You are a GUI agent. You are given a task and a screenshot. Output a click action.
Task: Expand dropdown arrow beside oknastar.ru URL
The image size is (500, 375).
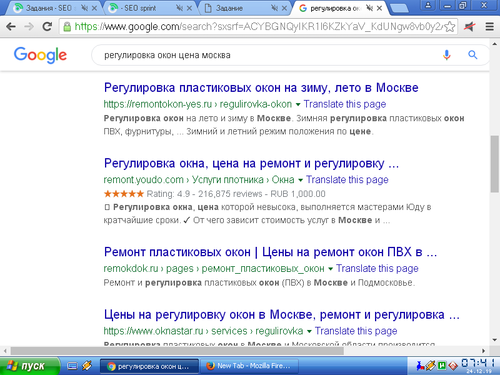pyautogui.click(x=309, y=331)
